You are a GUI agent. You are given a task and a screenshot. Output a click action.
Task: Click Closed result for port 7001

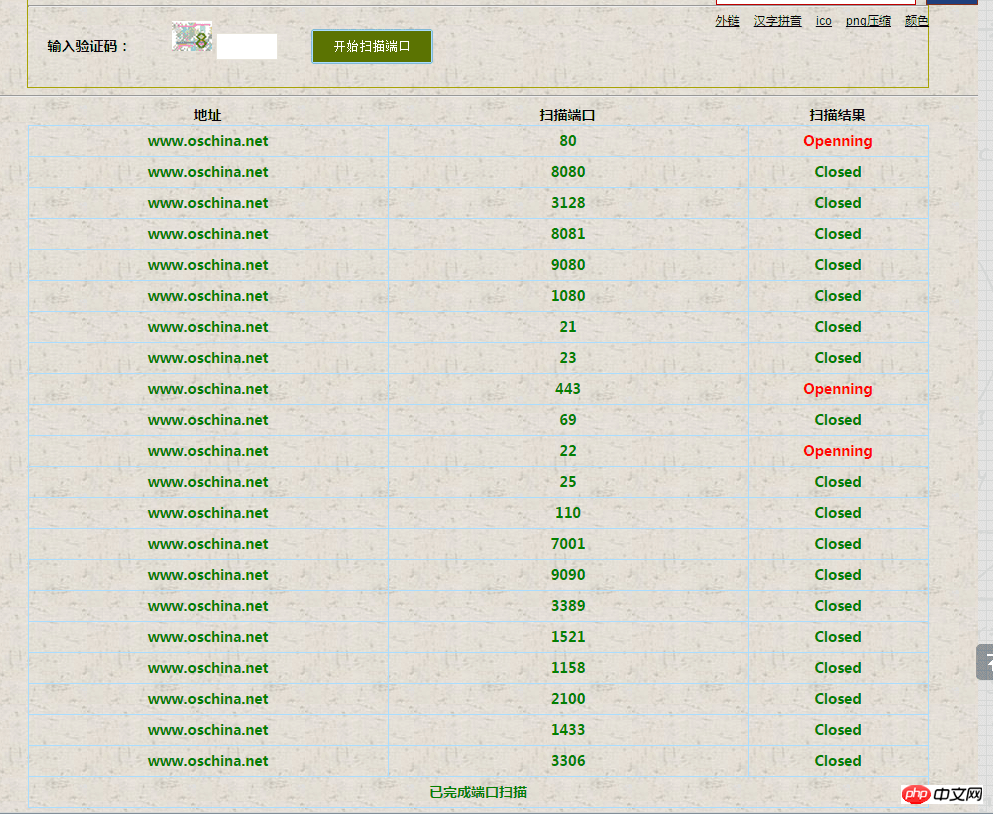838,544
